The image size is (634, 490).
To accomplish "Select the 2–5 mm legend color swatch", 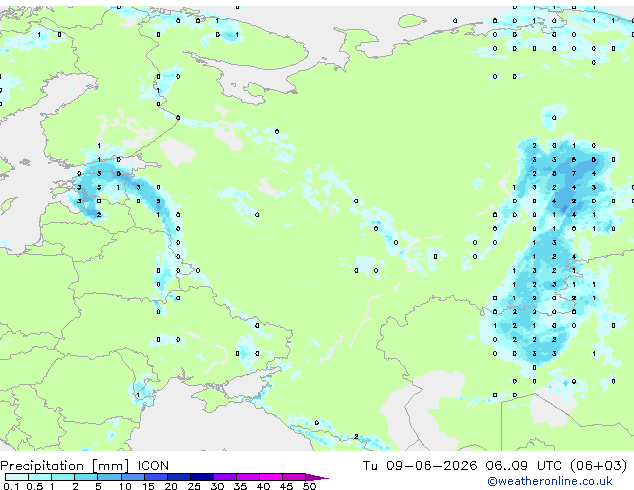I will 86,477.
